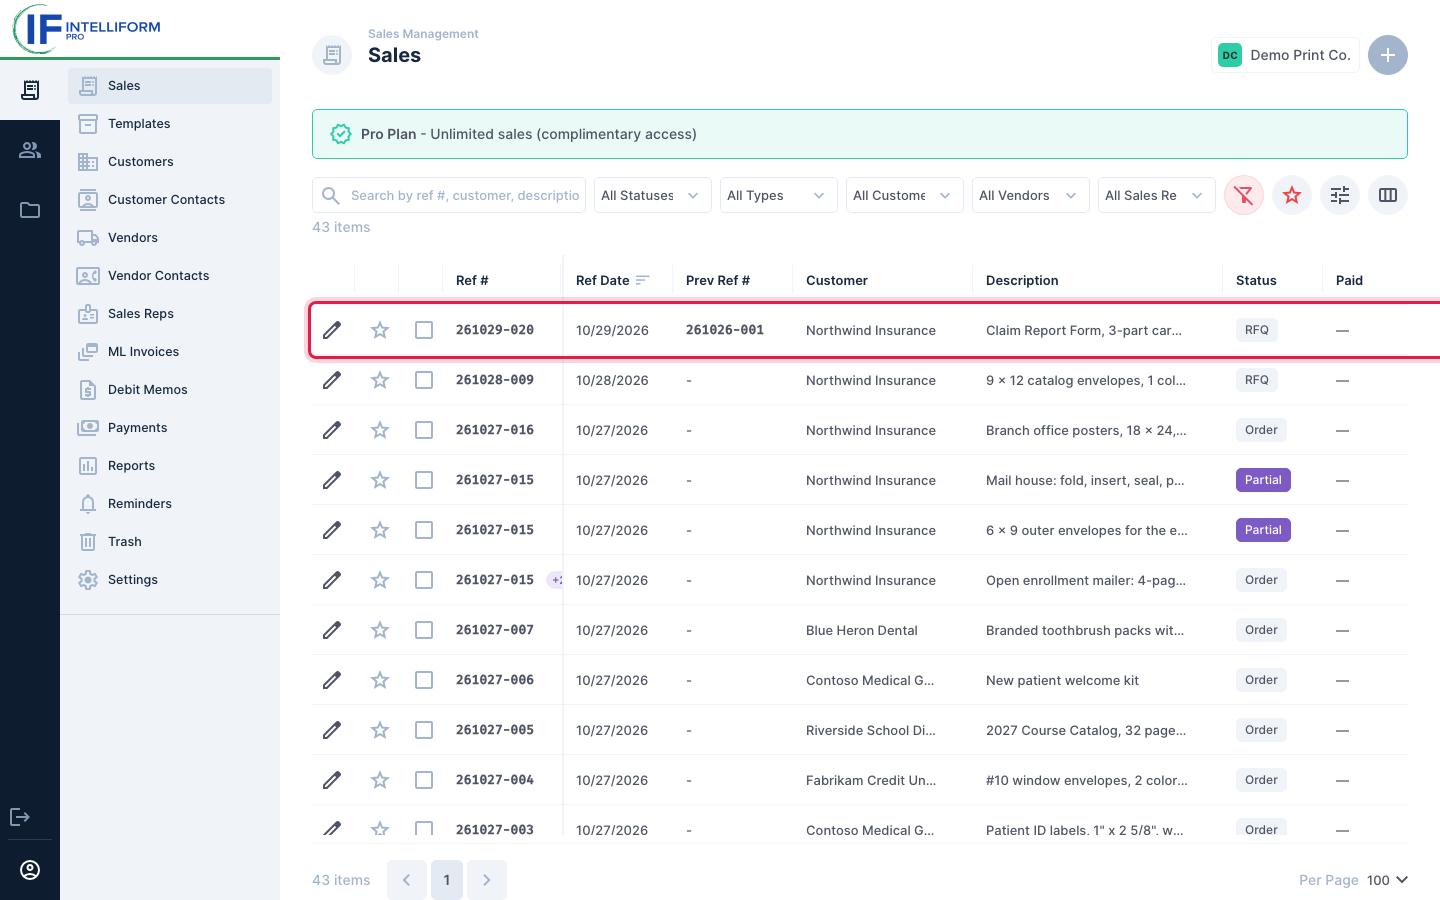The height and width of the screenshot is (900, 1440).
Task: Click the add new sale plus button
Action: pos(1388,55)
